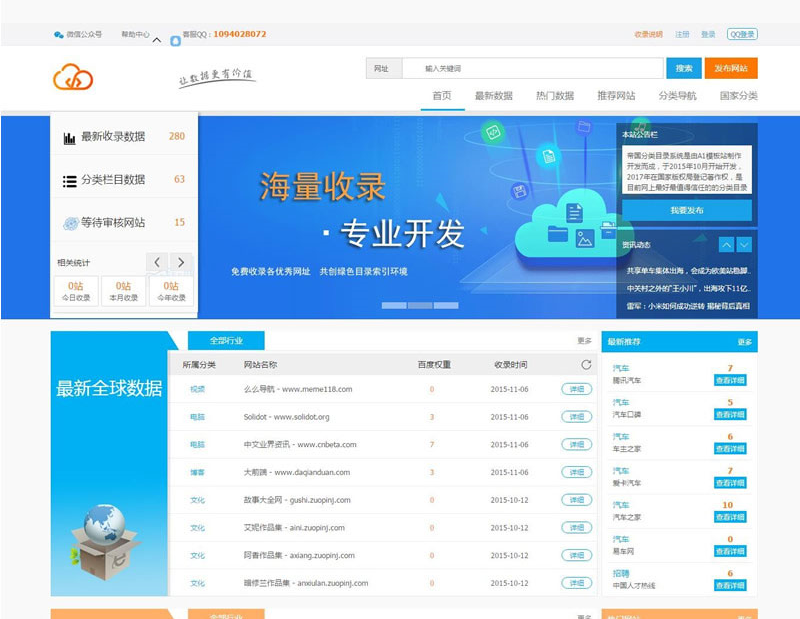The height and width of the screenshot is (619, 800).
Task: Click the statistics panel right arrow
Action: coord(180,262)
